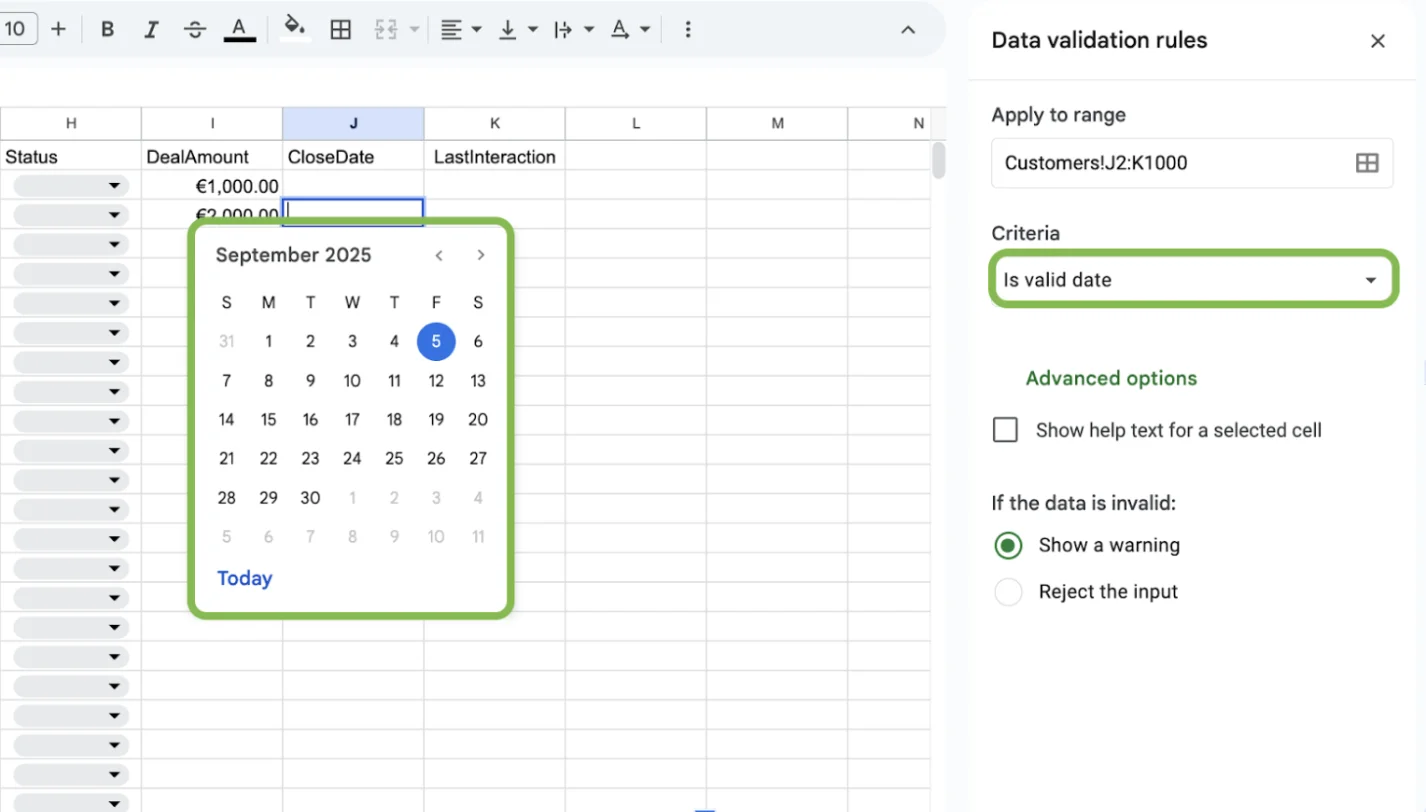
Task: Collapse the toolbar with the chevron
Action: point(907,29)
